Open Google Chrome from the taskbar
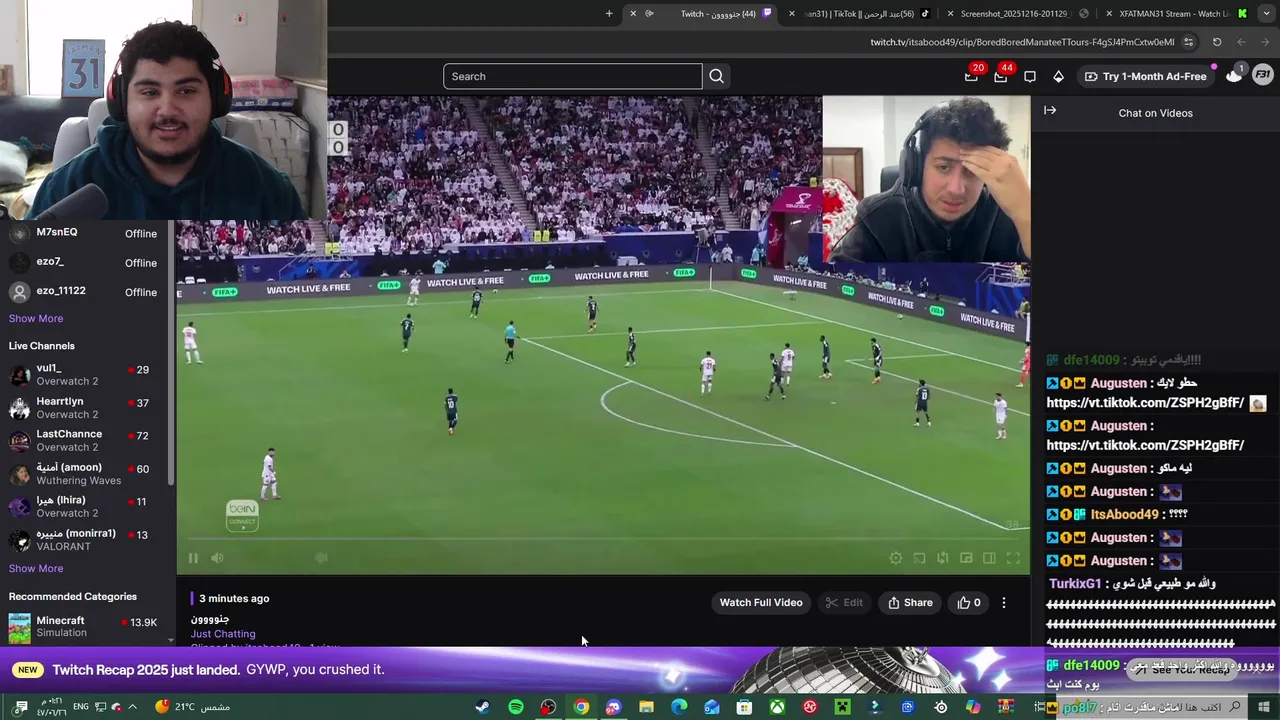Screen dimensions: 1280x720 [x=581, y=707]
